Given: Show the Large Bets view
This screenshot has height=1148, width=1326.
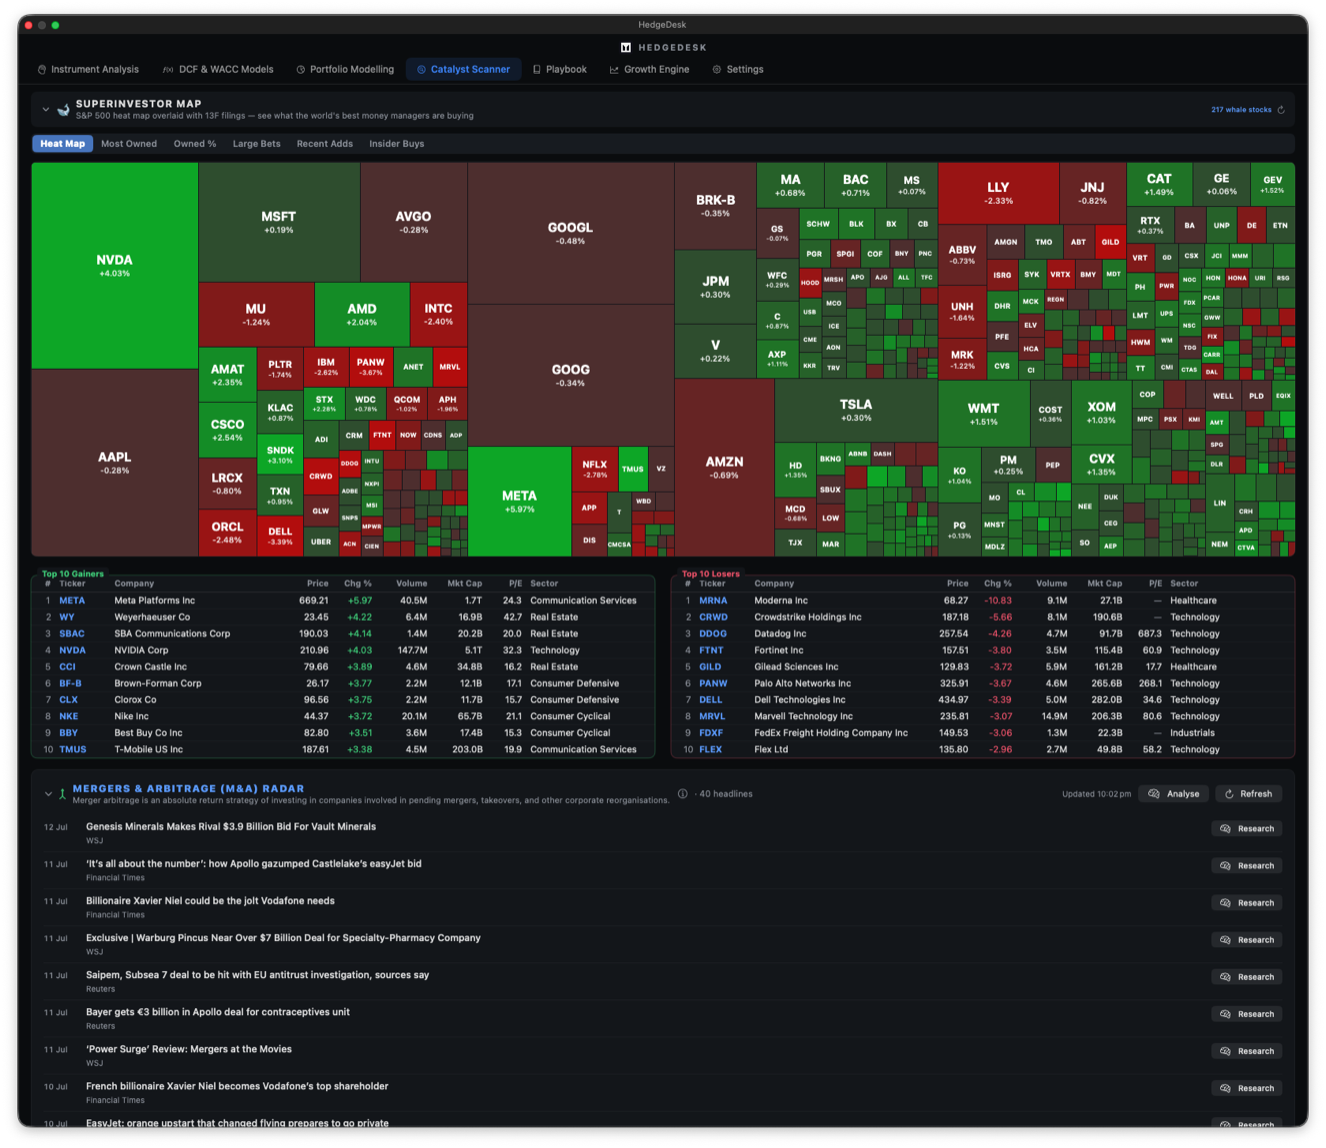Looking at the screenshot, I should click(256, 144).
